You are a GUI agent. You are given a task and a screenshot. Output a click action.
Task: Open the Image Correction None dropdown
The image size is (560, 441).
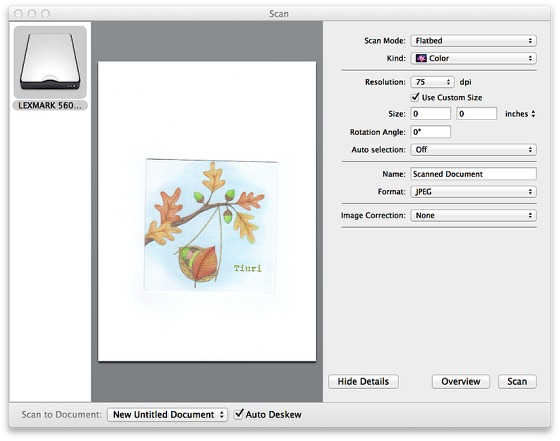[473, 215]
